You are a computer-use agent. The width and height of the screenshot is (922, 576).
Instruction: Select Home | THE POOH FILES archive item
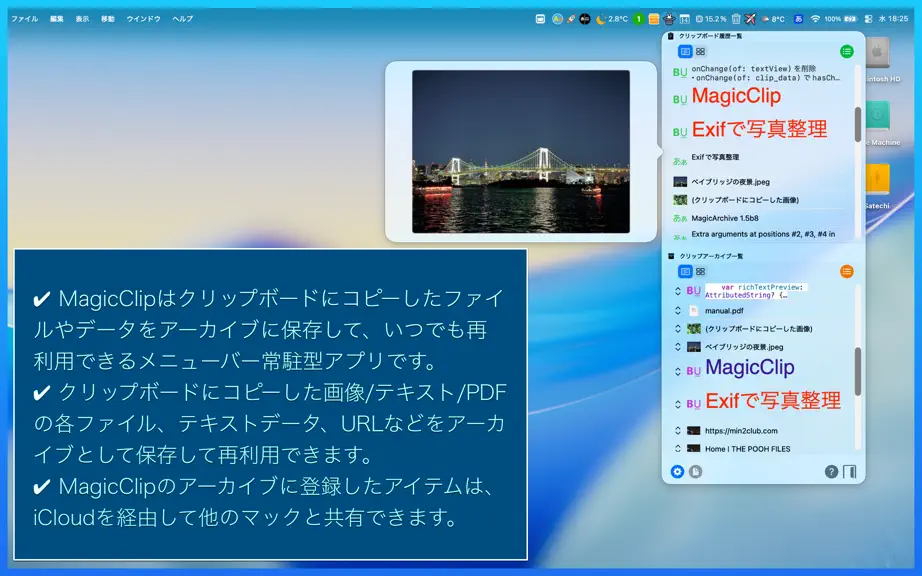click(747, 448)
